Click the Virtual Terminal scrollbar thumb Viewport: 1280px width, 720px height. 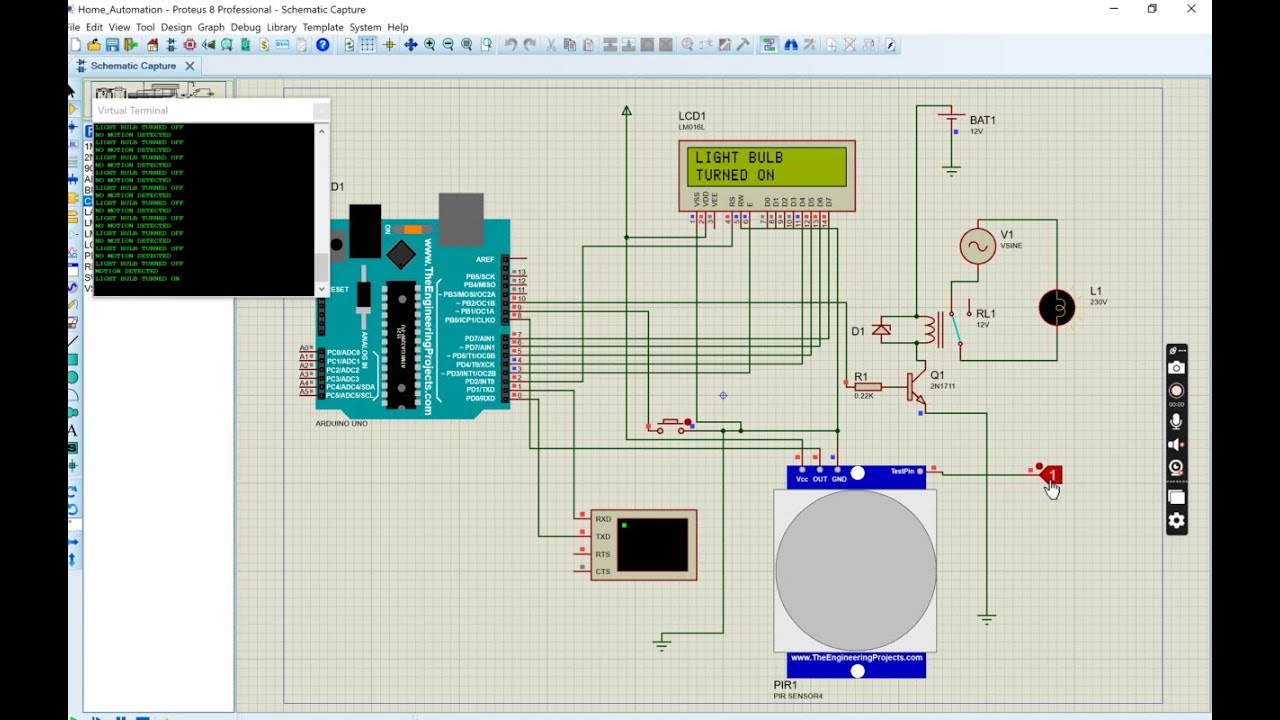tap(322, 268)
